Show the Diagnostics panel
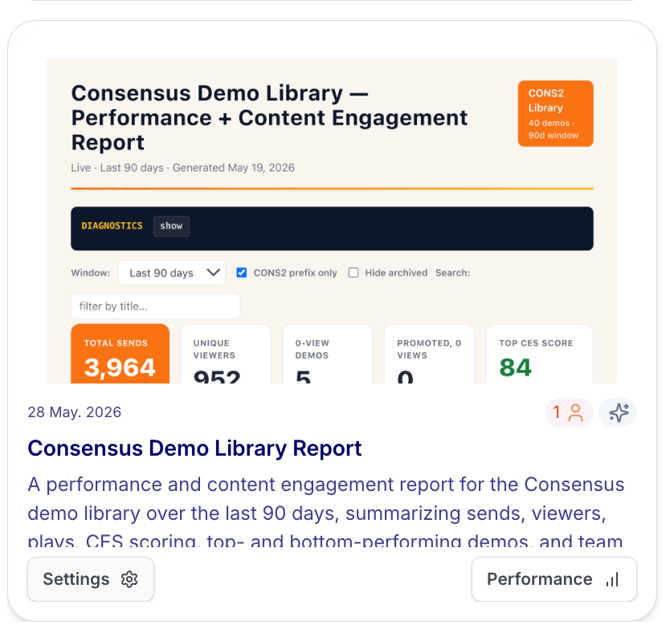This screenshot has width=670, height=637. (x=171, y=226)
